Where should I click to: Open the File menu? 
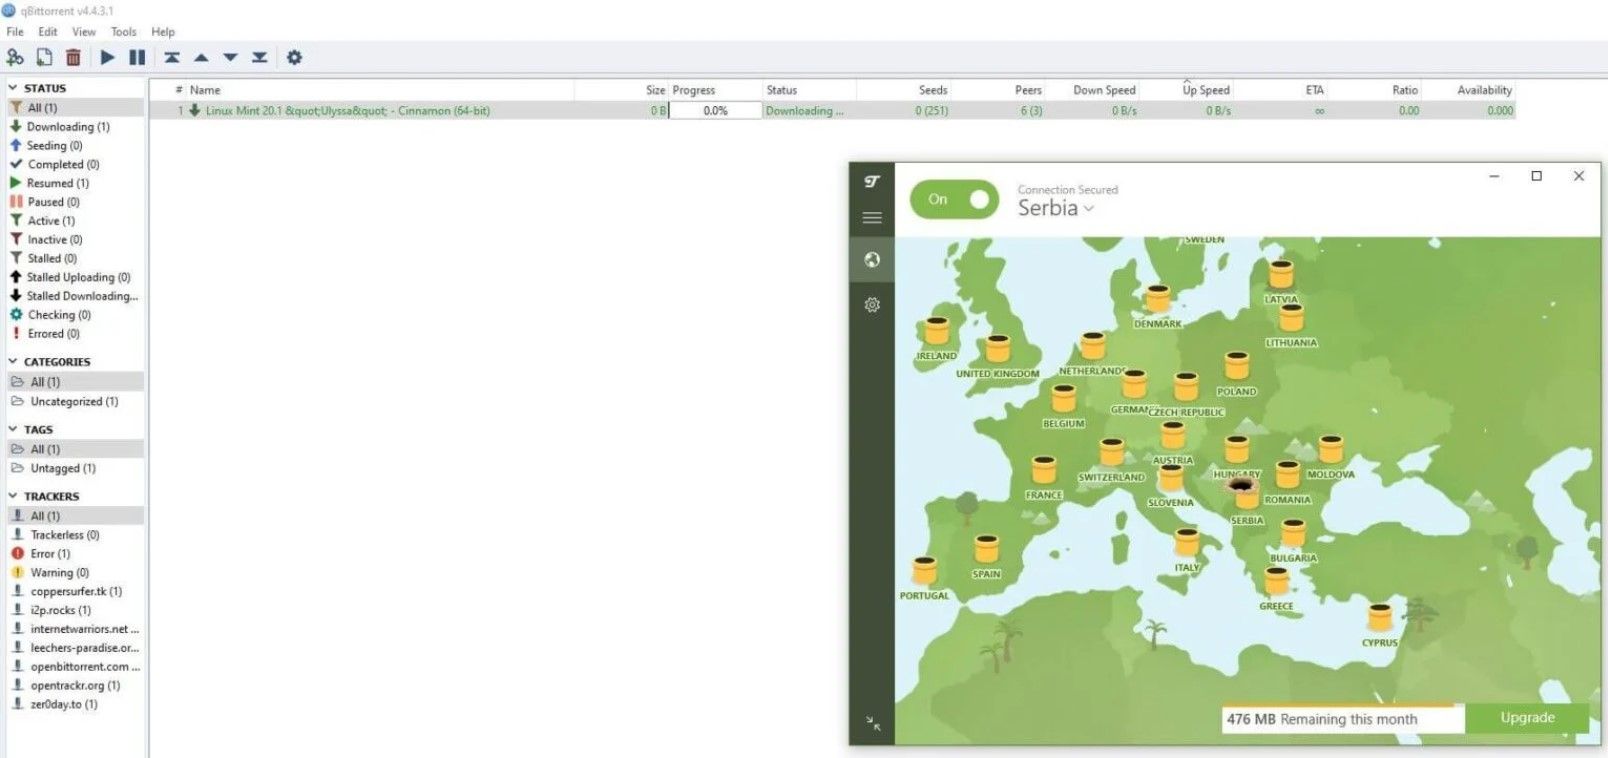click(x=15, y=32)
